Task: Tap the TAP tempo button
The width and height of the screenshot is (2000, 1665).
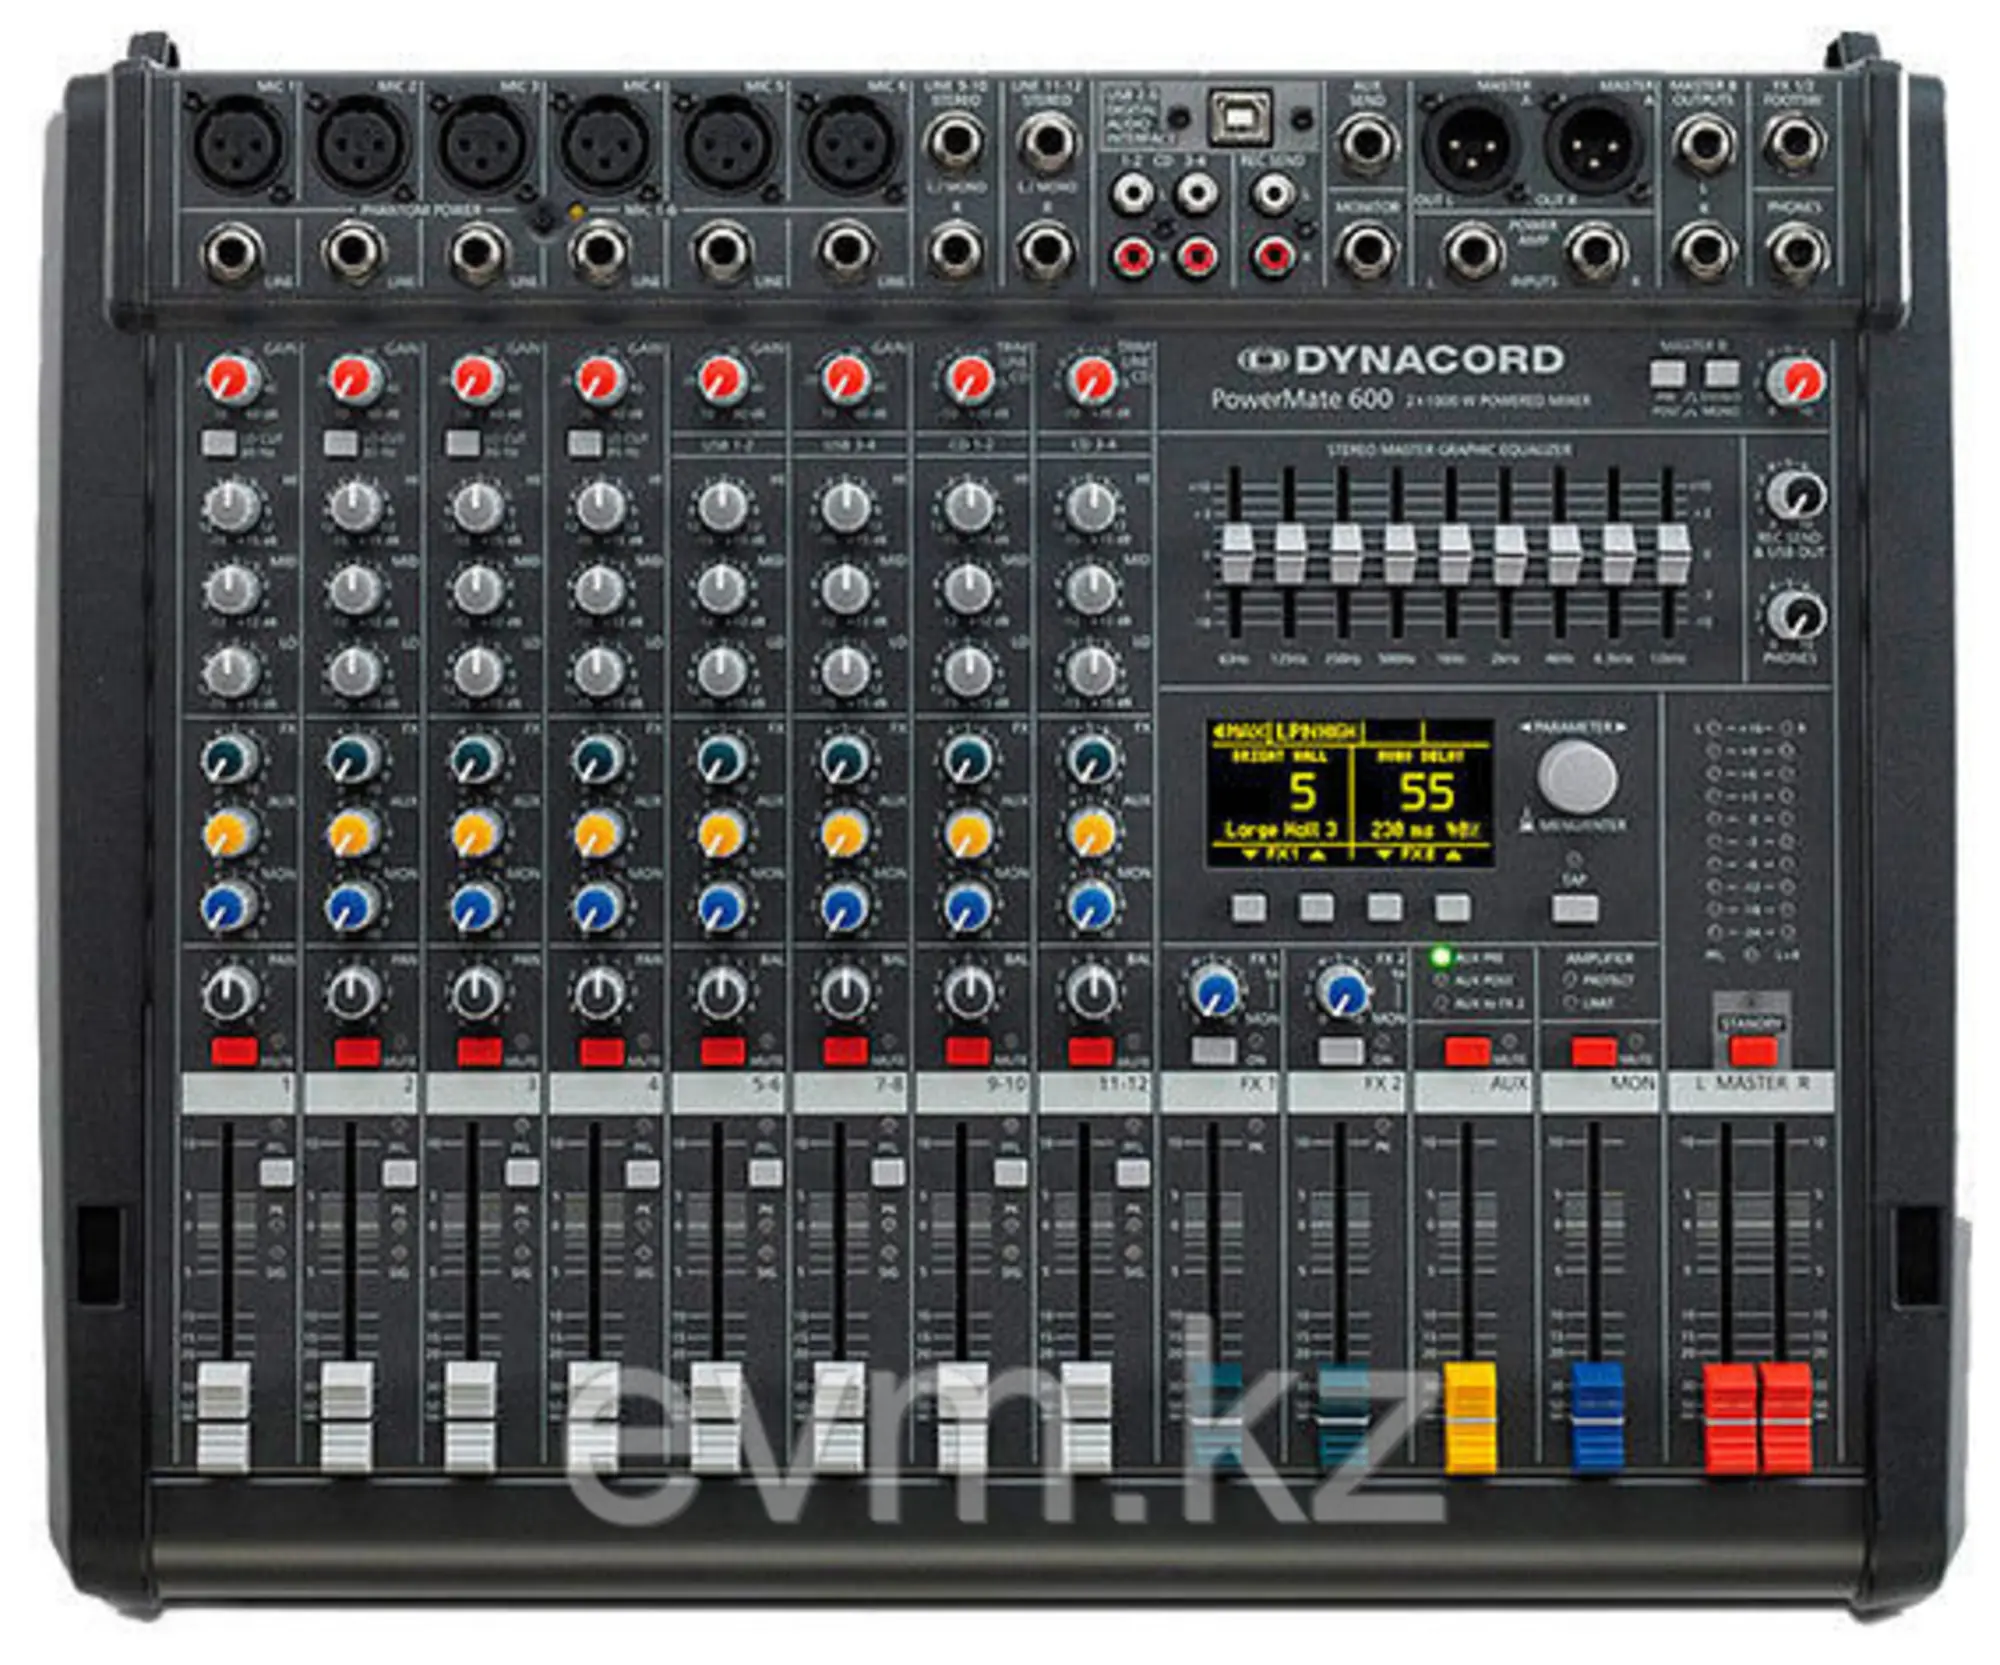Action: [1574, 908]
